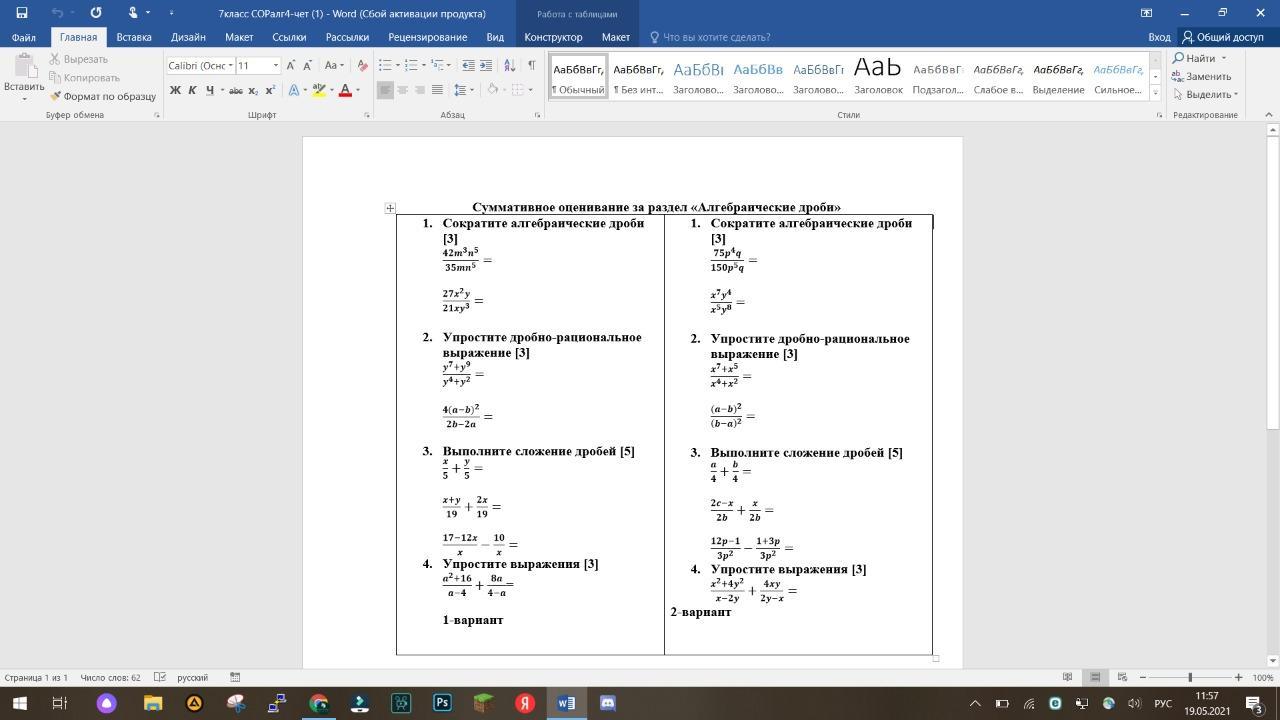
Task: Click the text effects glowing A icon
Action: click(294, 90)
